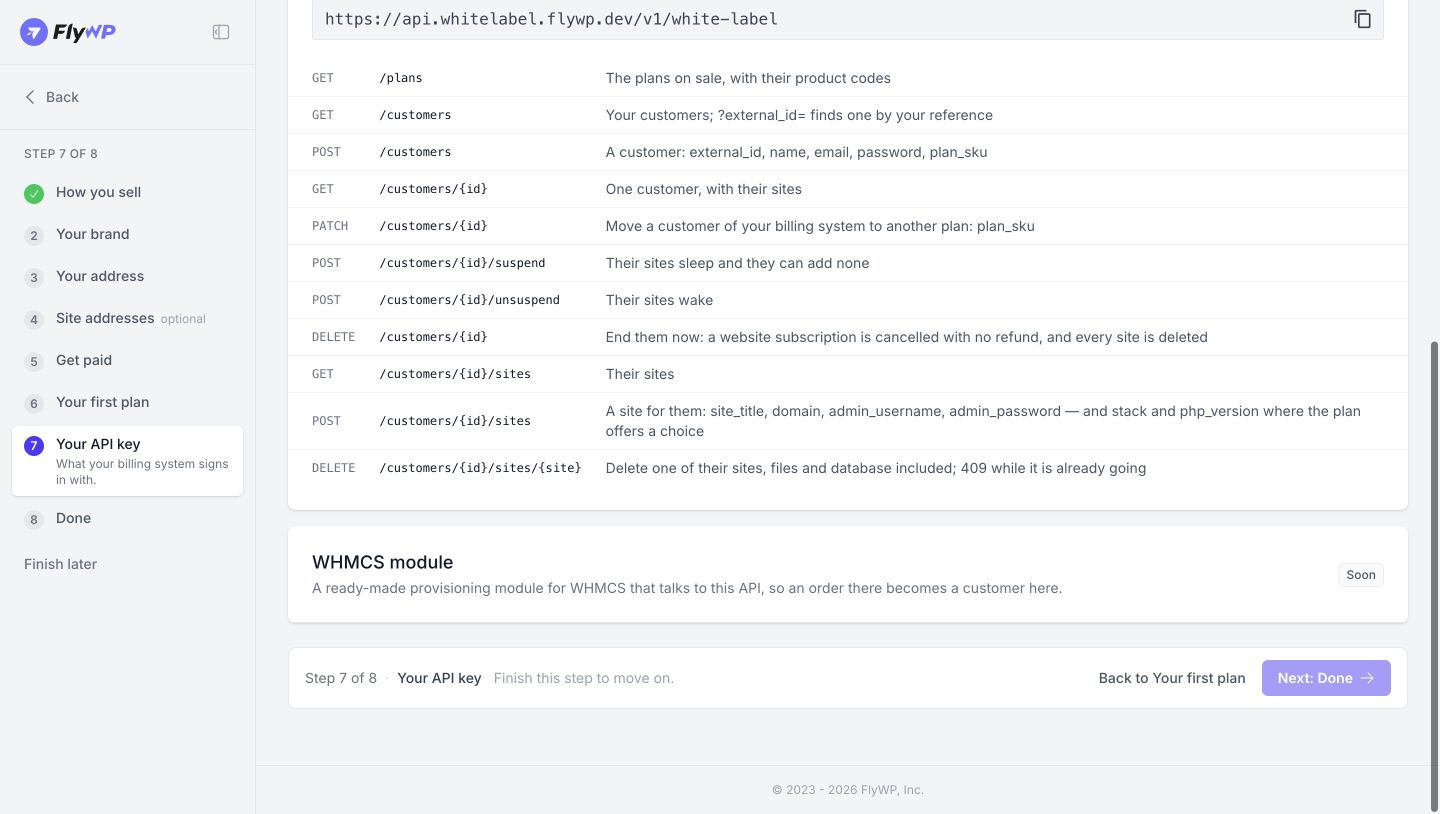Click the Soon badge in WHMCS module
This screenshot has width=1440, height=814.
[1361, 575]
